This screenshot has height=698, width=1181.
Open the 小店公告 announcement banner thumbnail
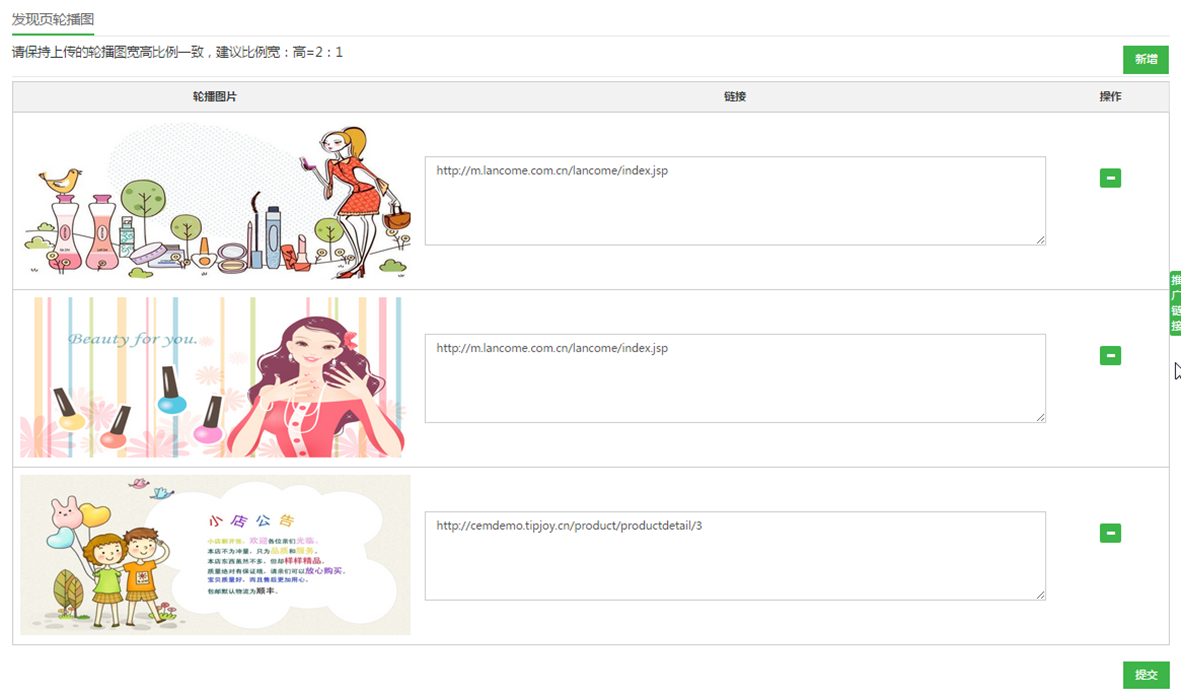click(x=215, y=555)
